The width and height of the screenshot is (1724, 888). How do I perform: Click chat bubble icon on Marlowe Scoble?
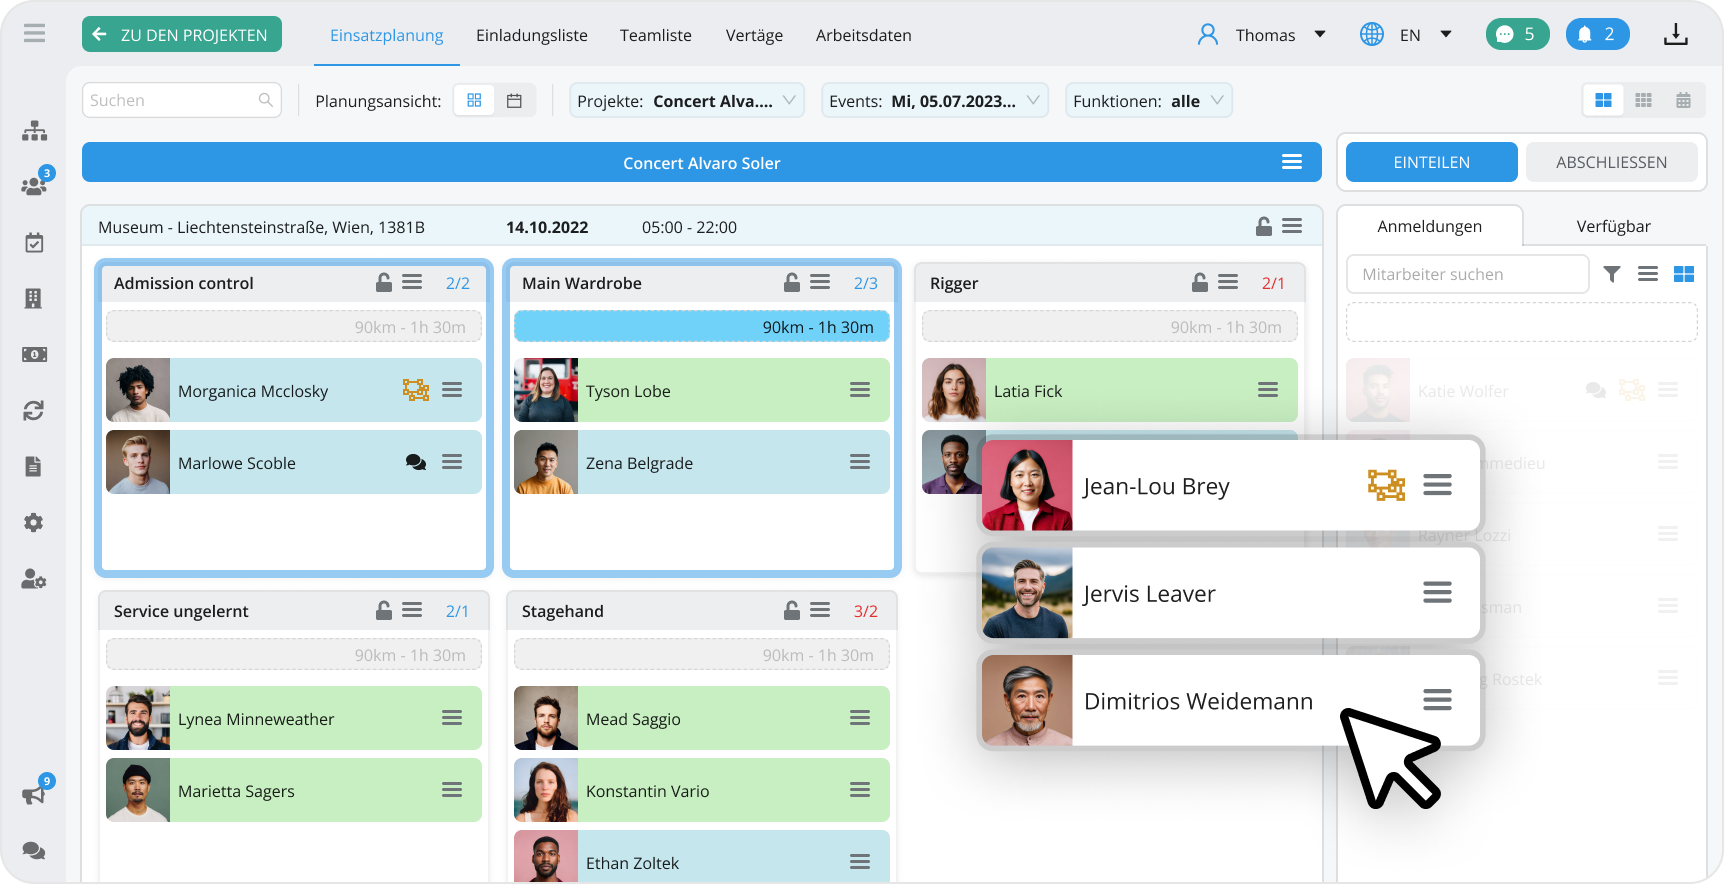click(416, 462)
